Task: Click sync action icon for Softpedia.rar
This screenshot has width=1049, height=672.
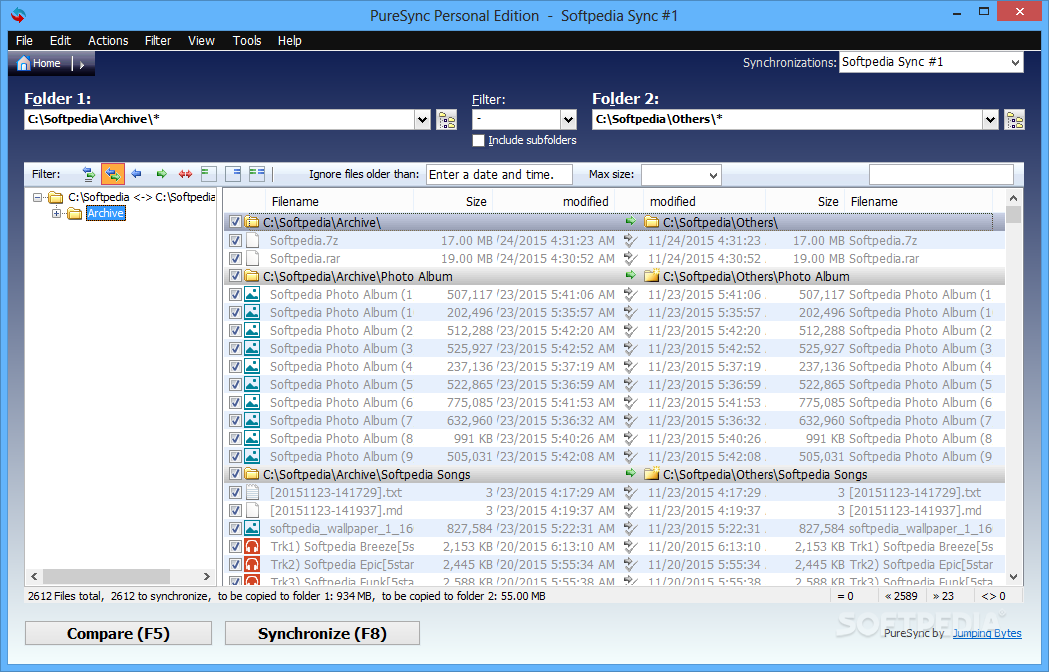Action: click(x=630, y=258)
